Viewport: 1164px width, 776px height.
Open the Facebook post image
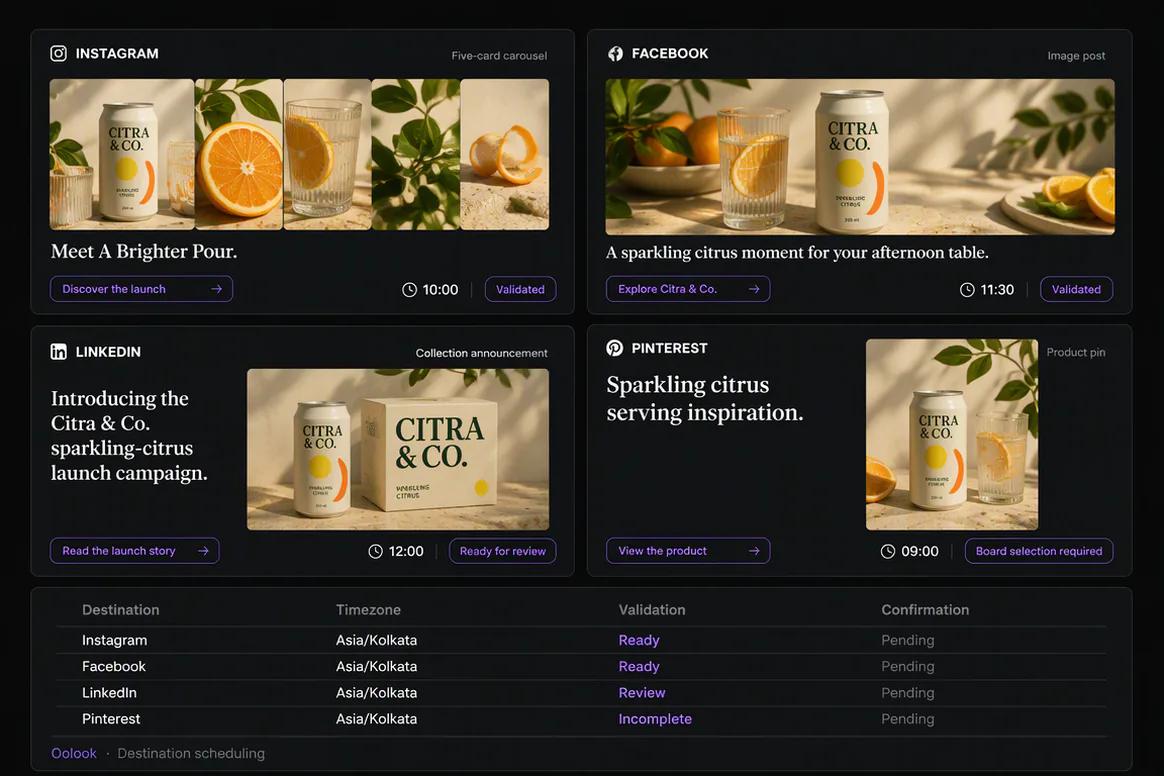(x=860, y=157)
